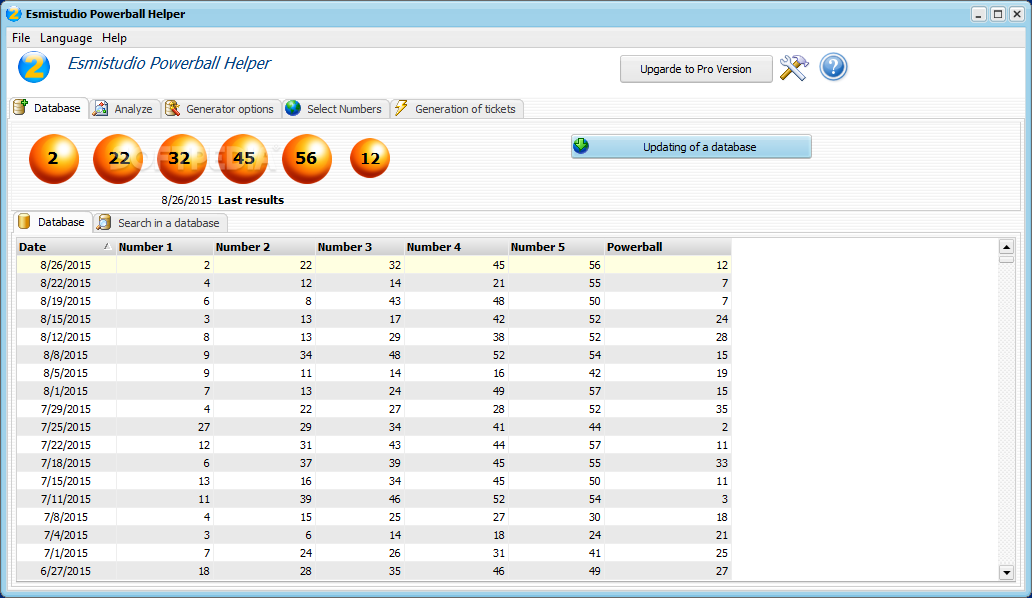
Task: Select the row dated 8/5/2015
Action: [x=374, y=373]
